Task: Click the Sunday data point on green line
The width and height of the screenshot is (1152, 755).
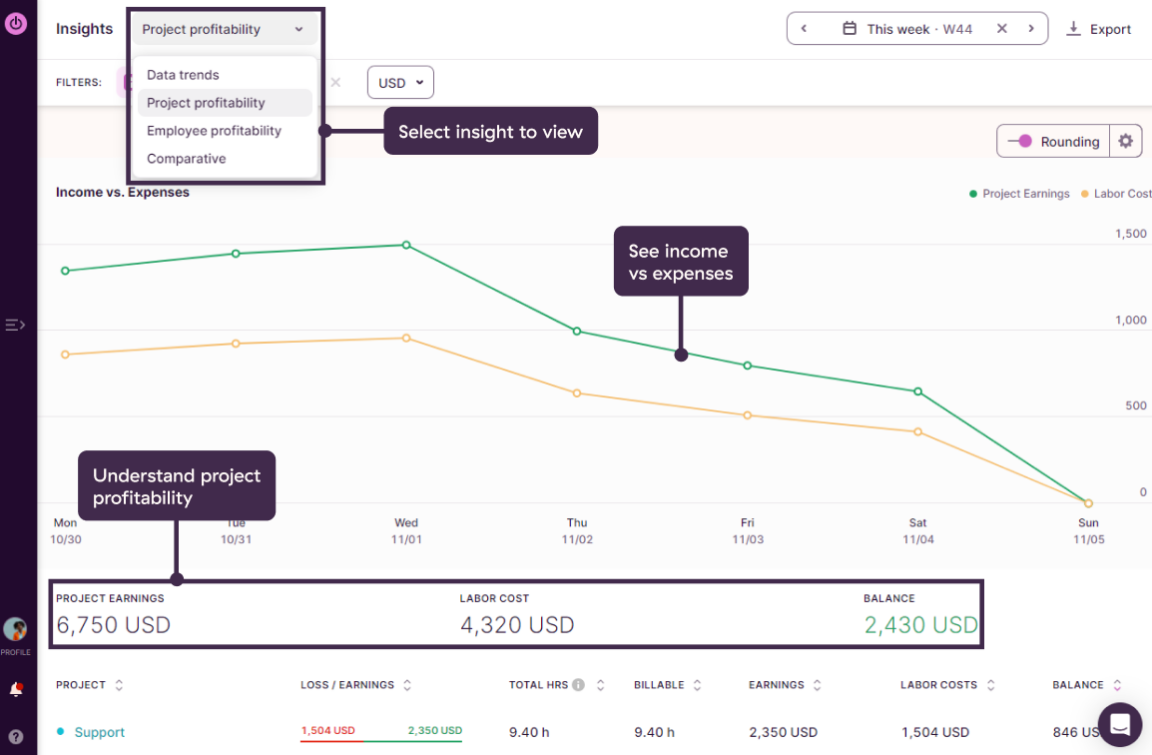Action: [x=1086, y=502]
